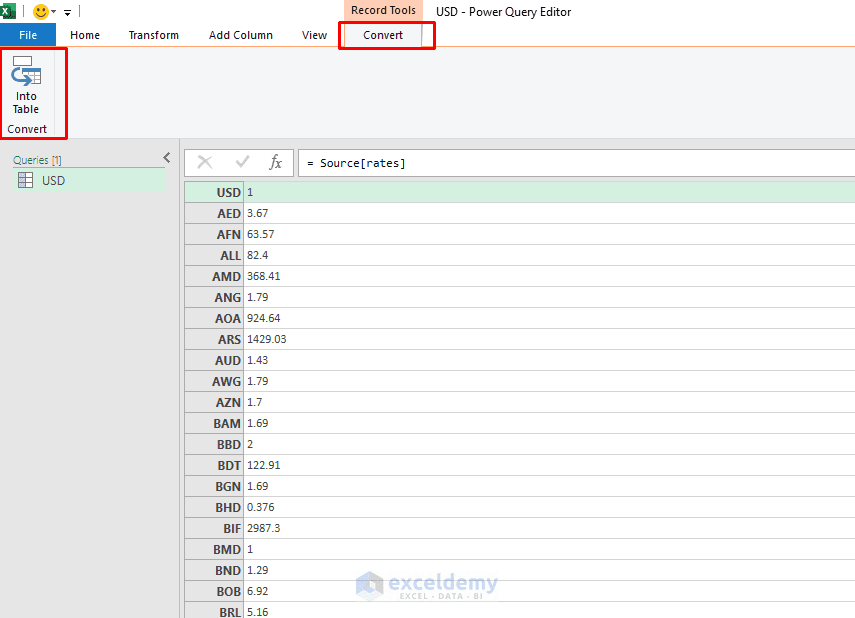Click the Record Tools contextual tab label

(383, 10)
